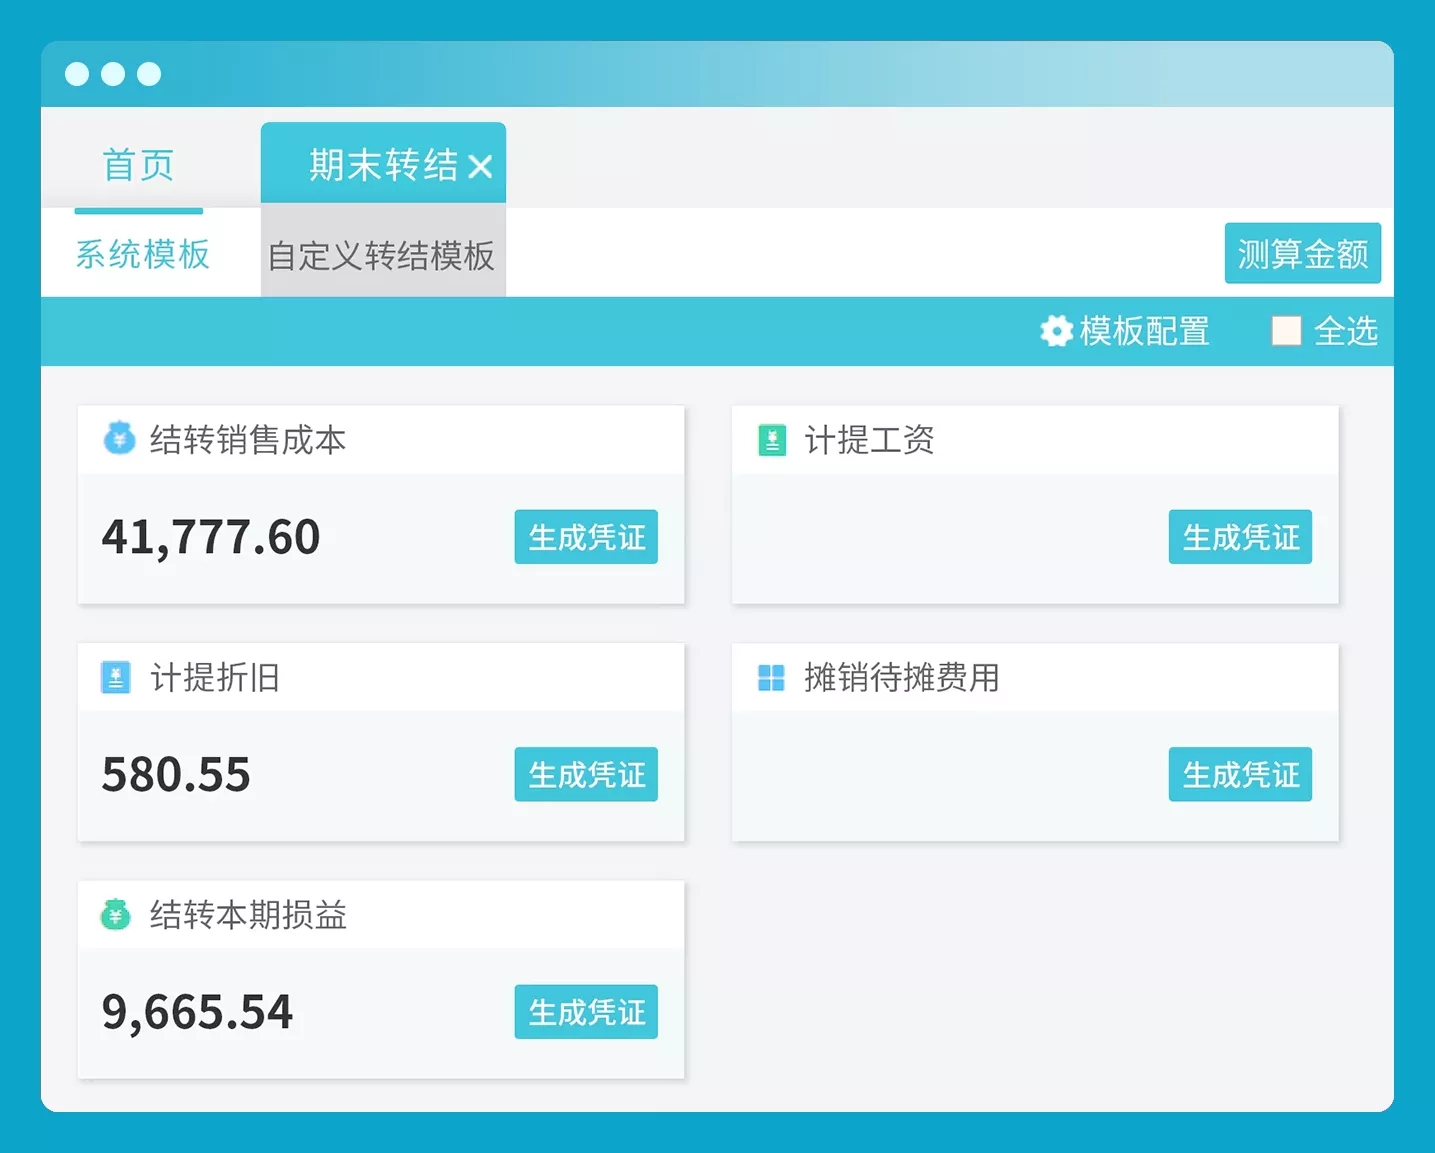Click the 结转本期损益 green money bag icon

(x=116, y=914)
